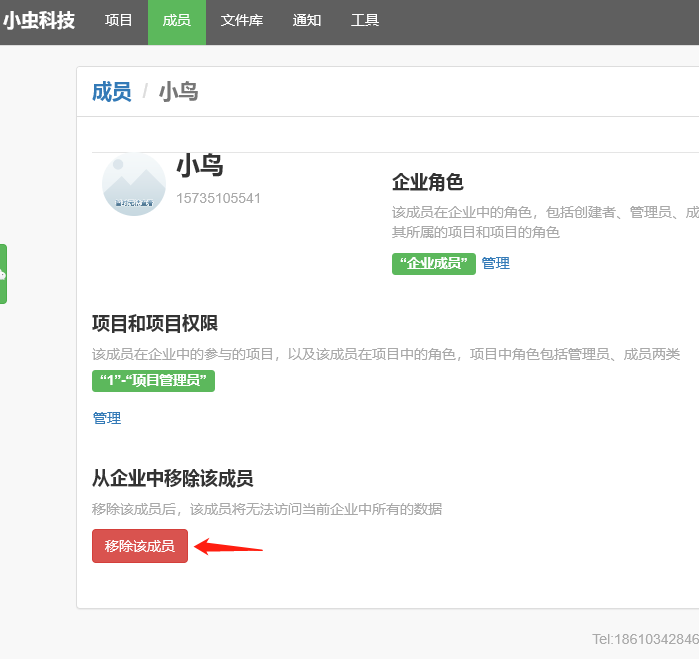The height and width of the screenshot is (659, 699).
Task: Click 管理 link under project permissions
Action: (107, 418)
